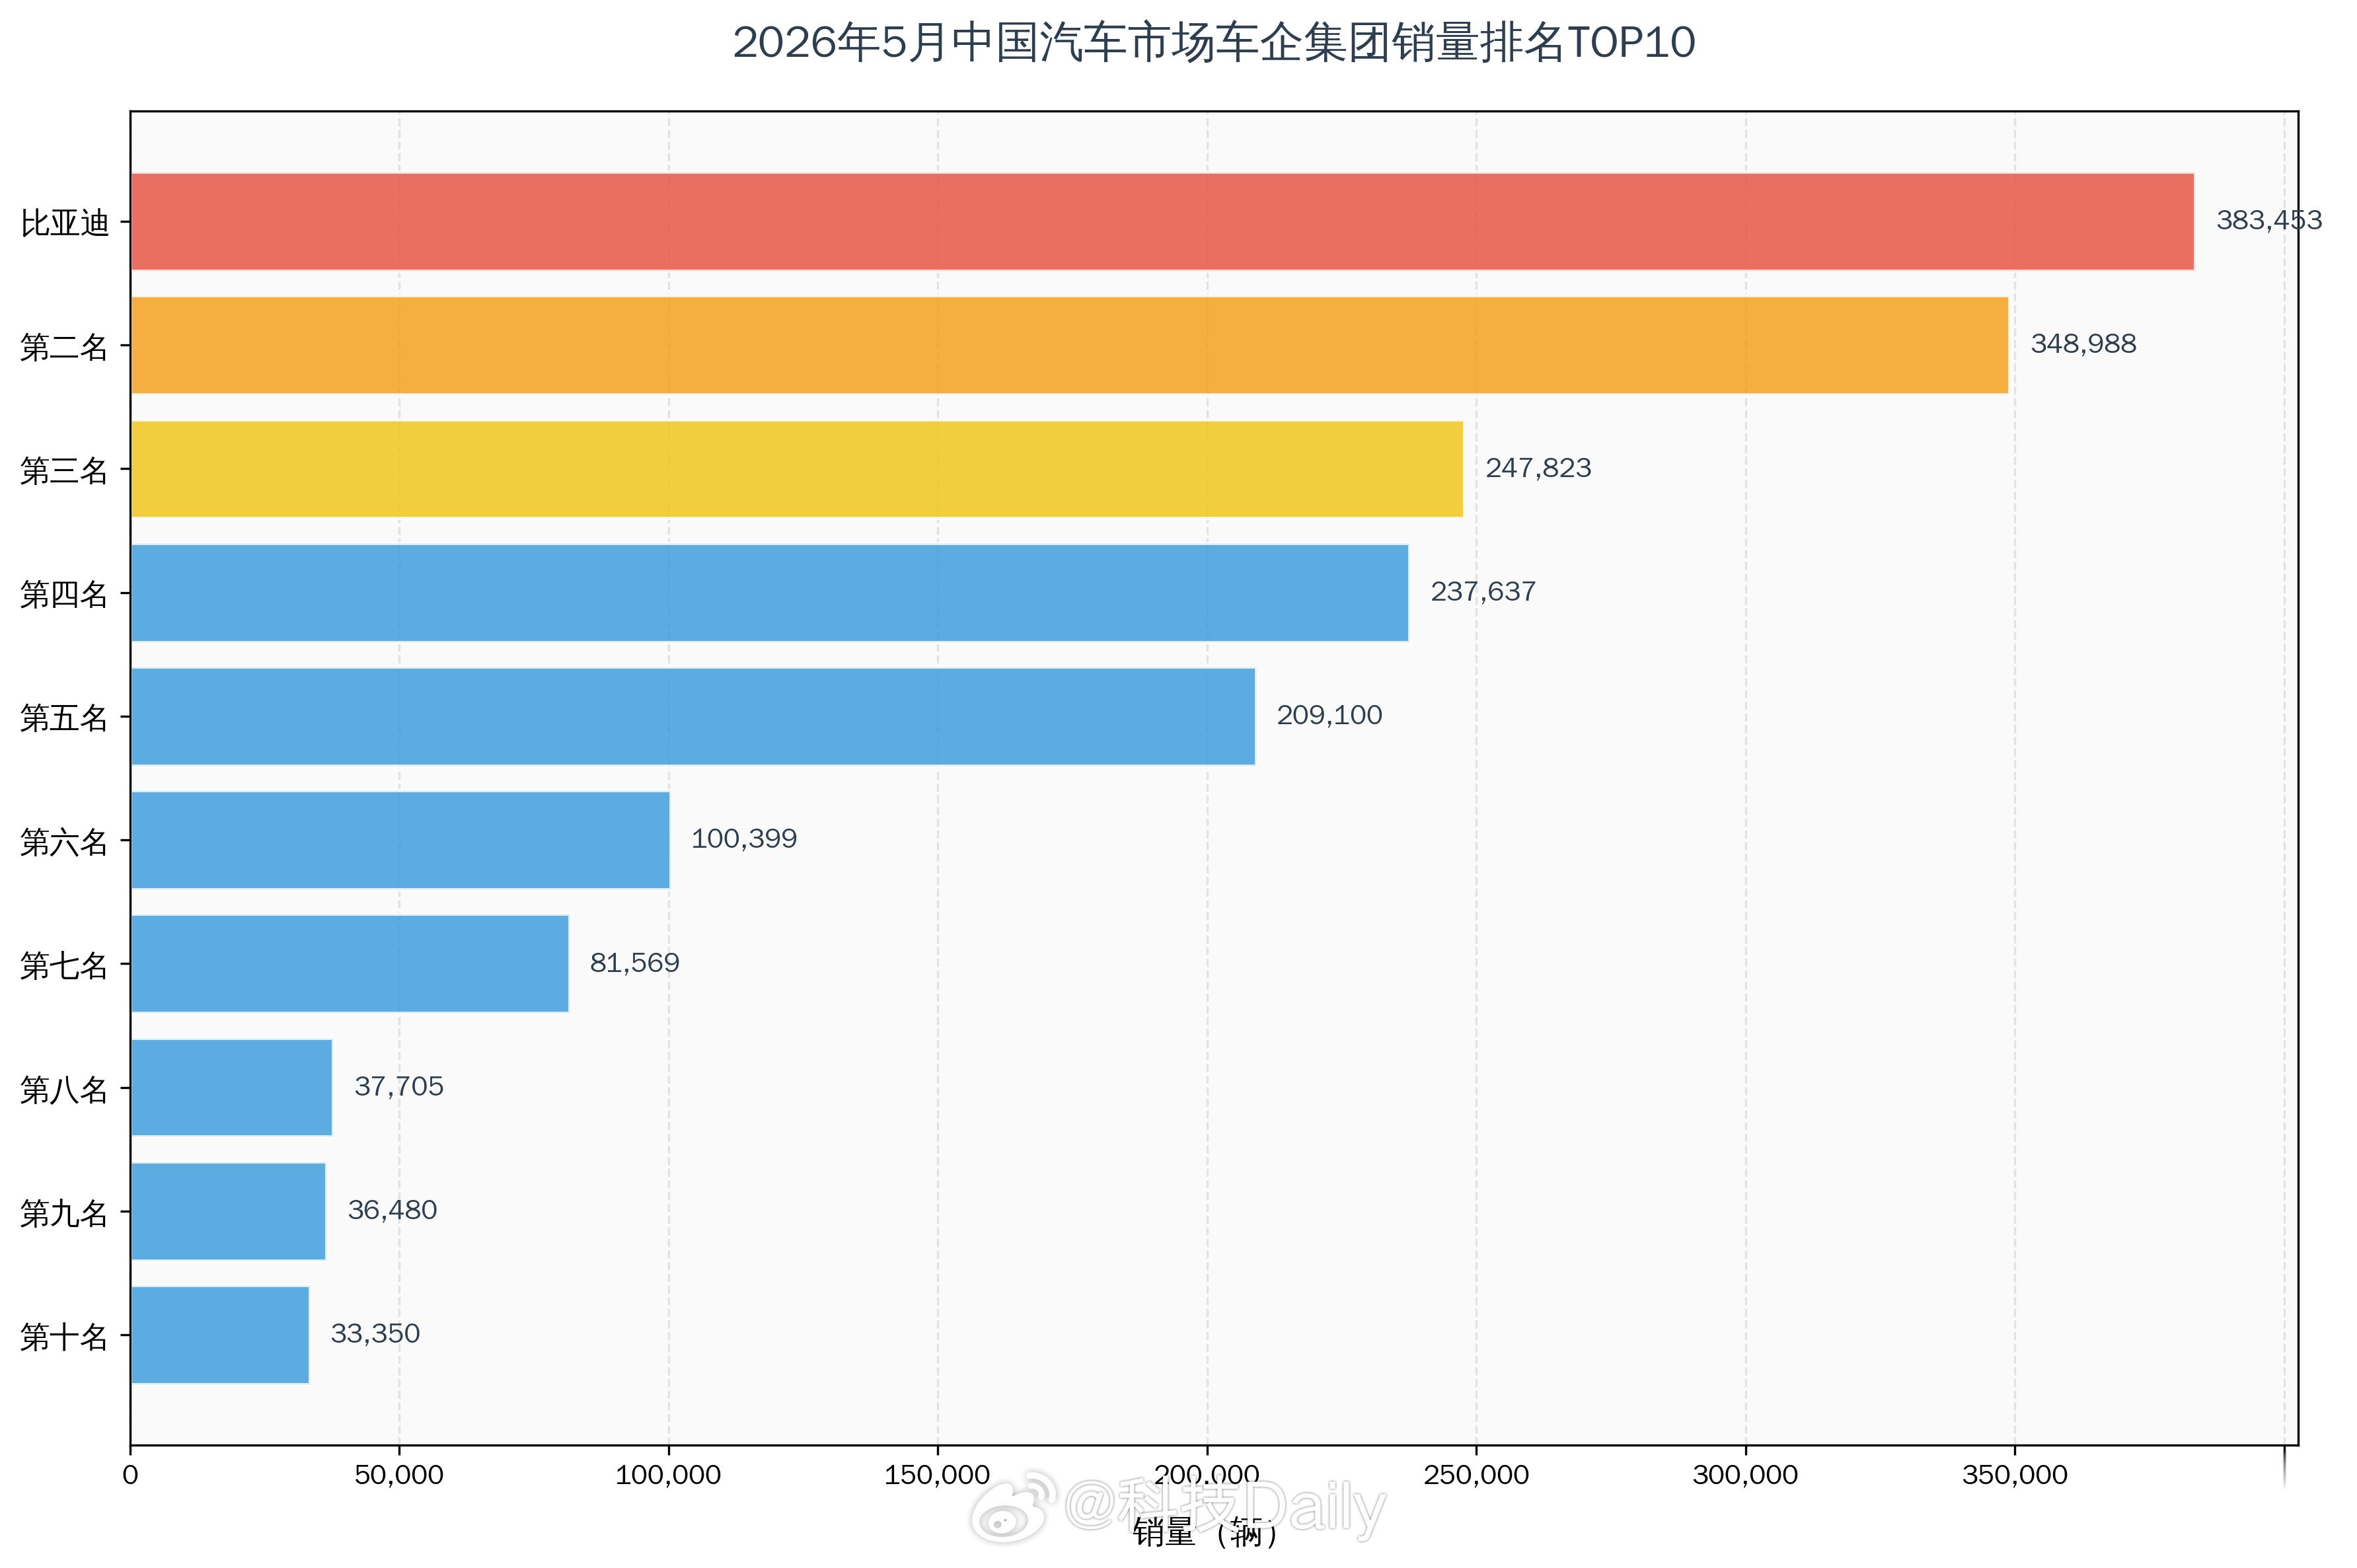Click the y-axis label 第六名
The width and height of the screenshot is (2357, 1568).
pos(64,842)
